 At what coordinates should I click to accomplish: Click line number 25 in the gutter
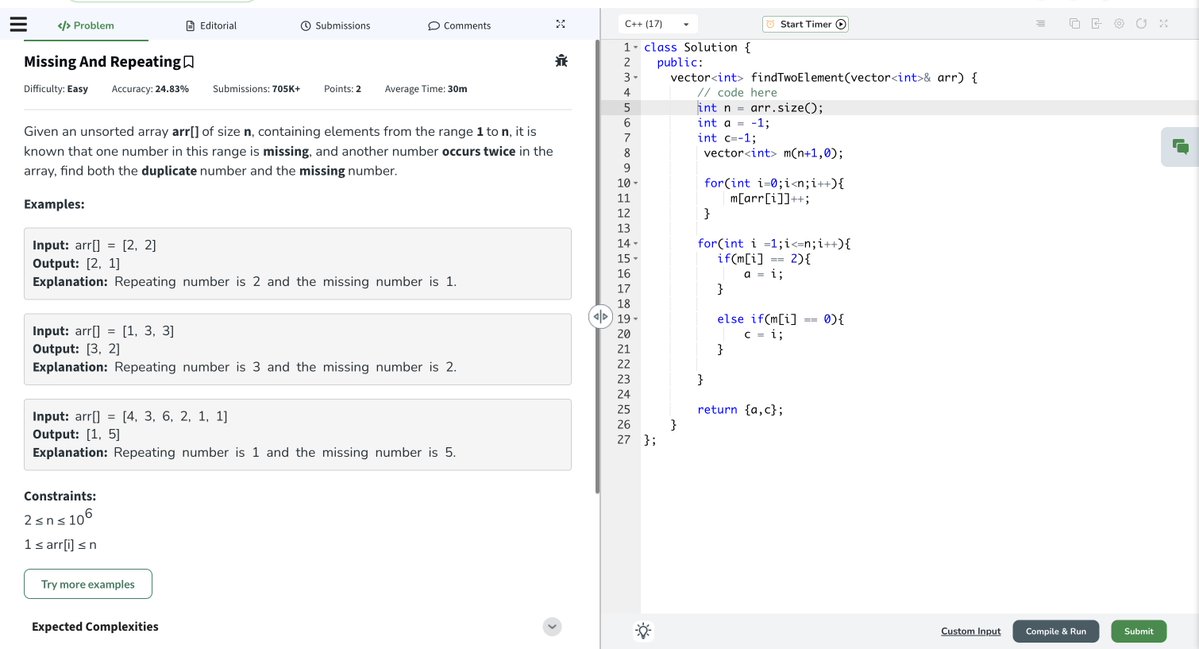(624, 410)
